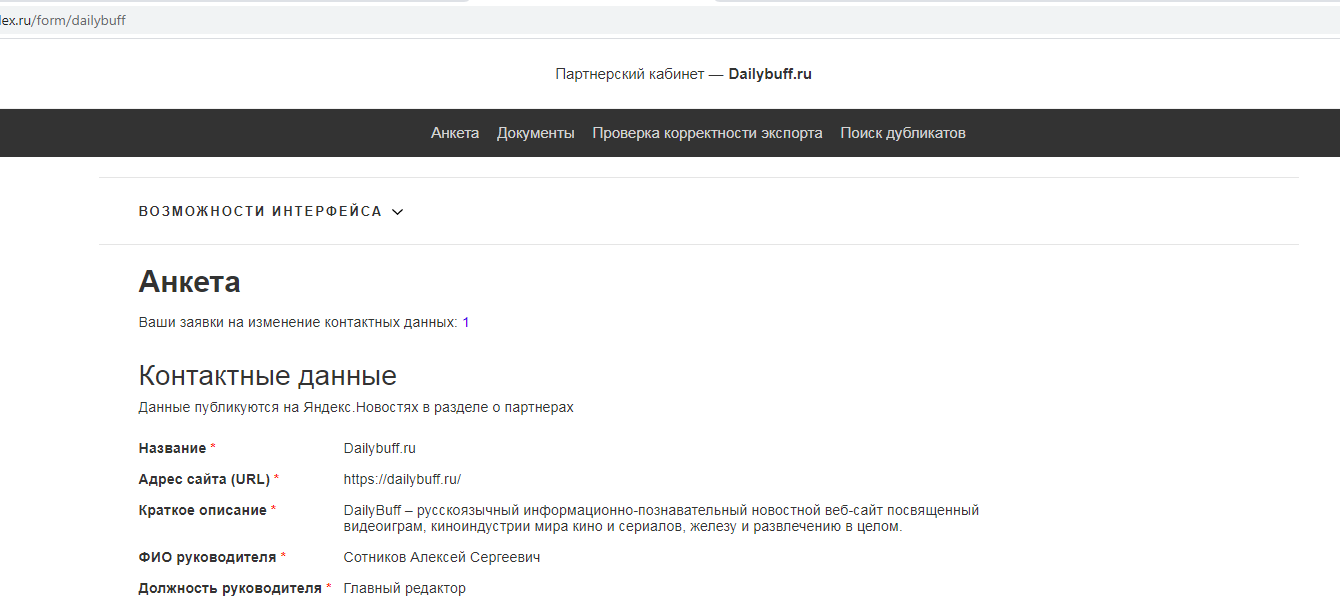Click the browser address bar URL
The height and width of the screenshot is (604, 1340).
63,20
